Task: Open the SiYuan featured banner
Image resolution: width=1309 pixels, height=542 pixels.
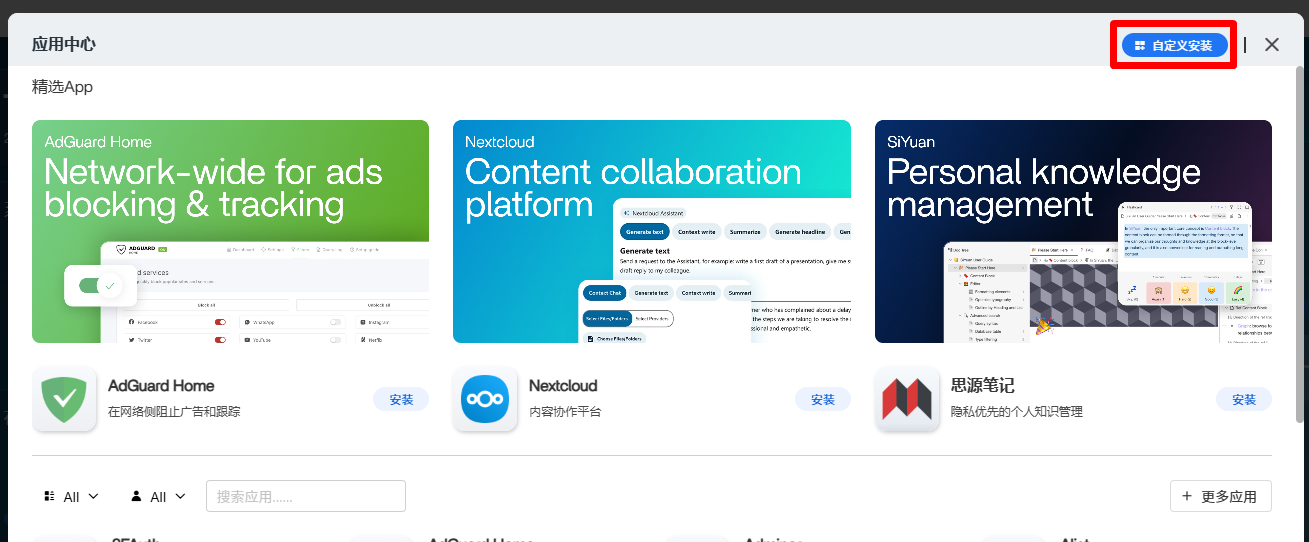Action: click(x=1073, y=232)
